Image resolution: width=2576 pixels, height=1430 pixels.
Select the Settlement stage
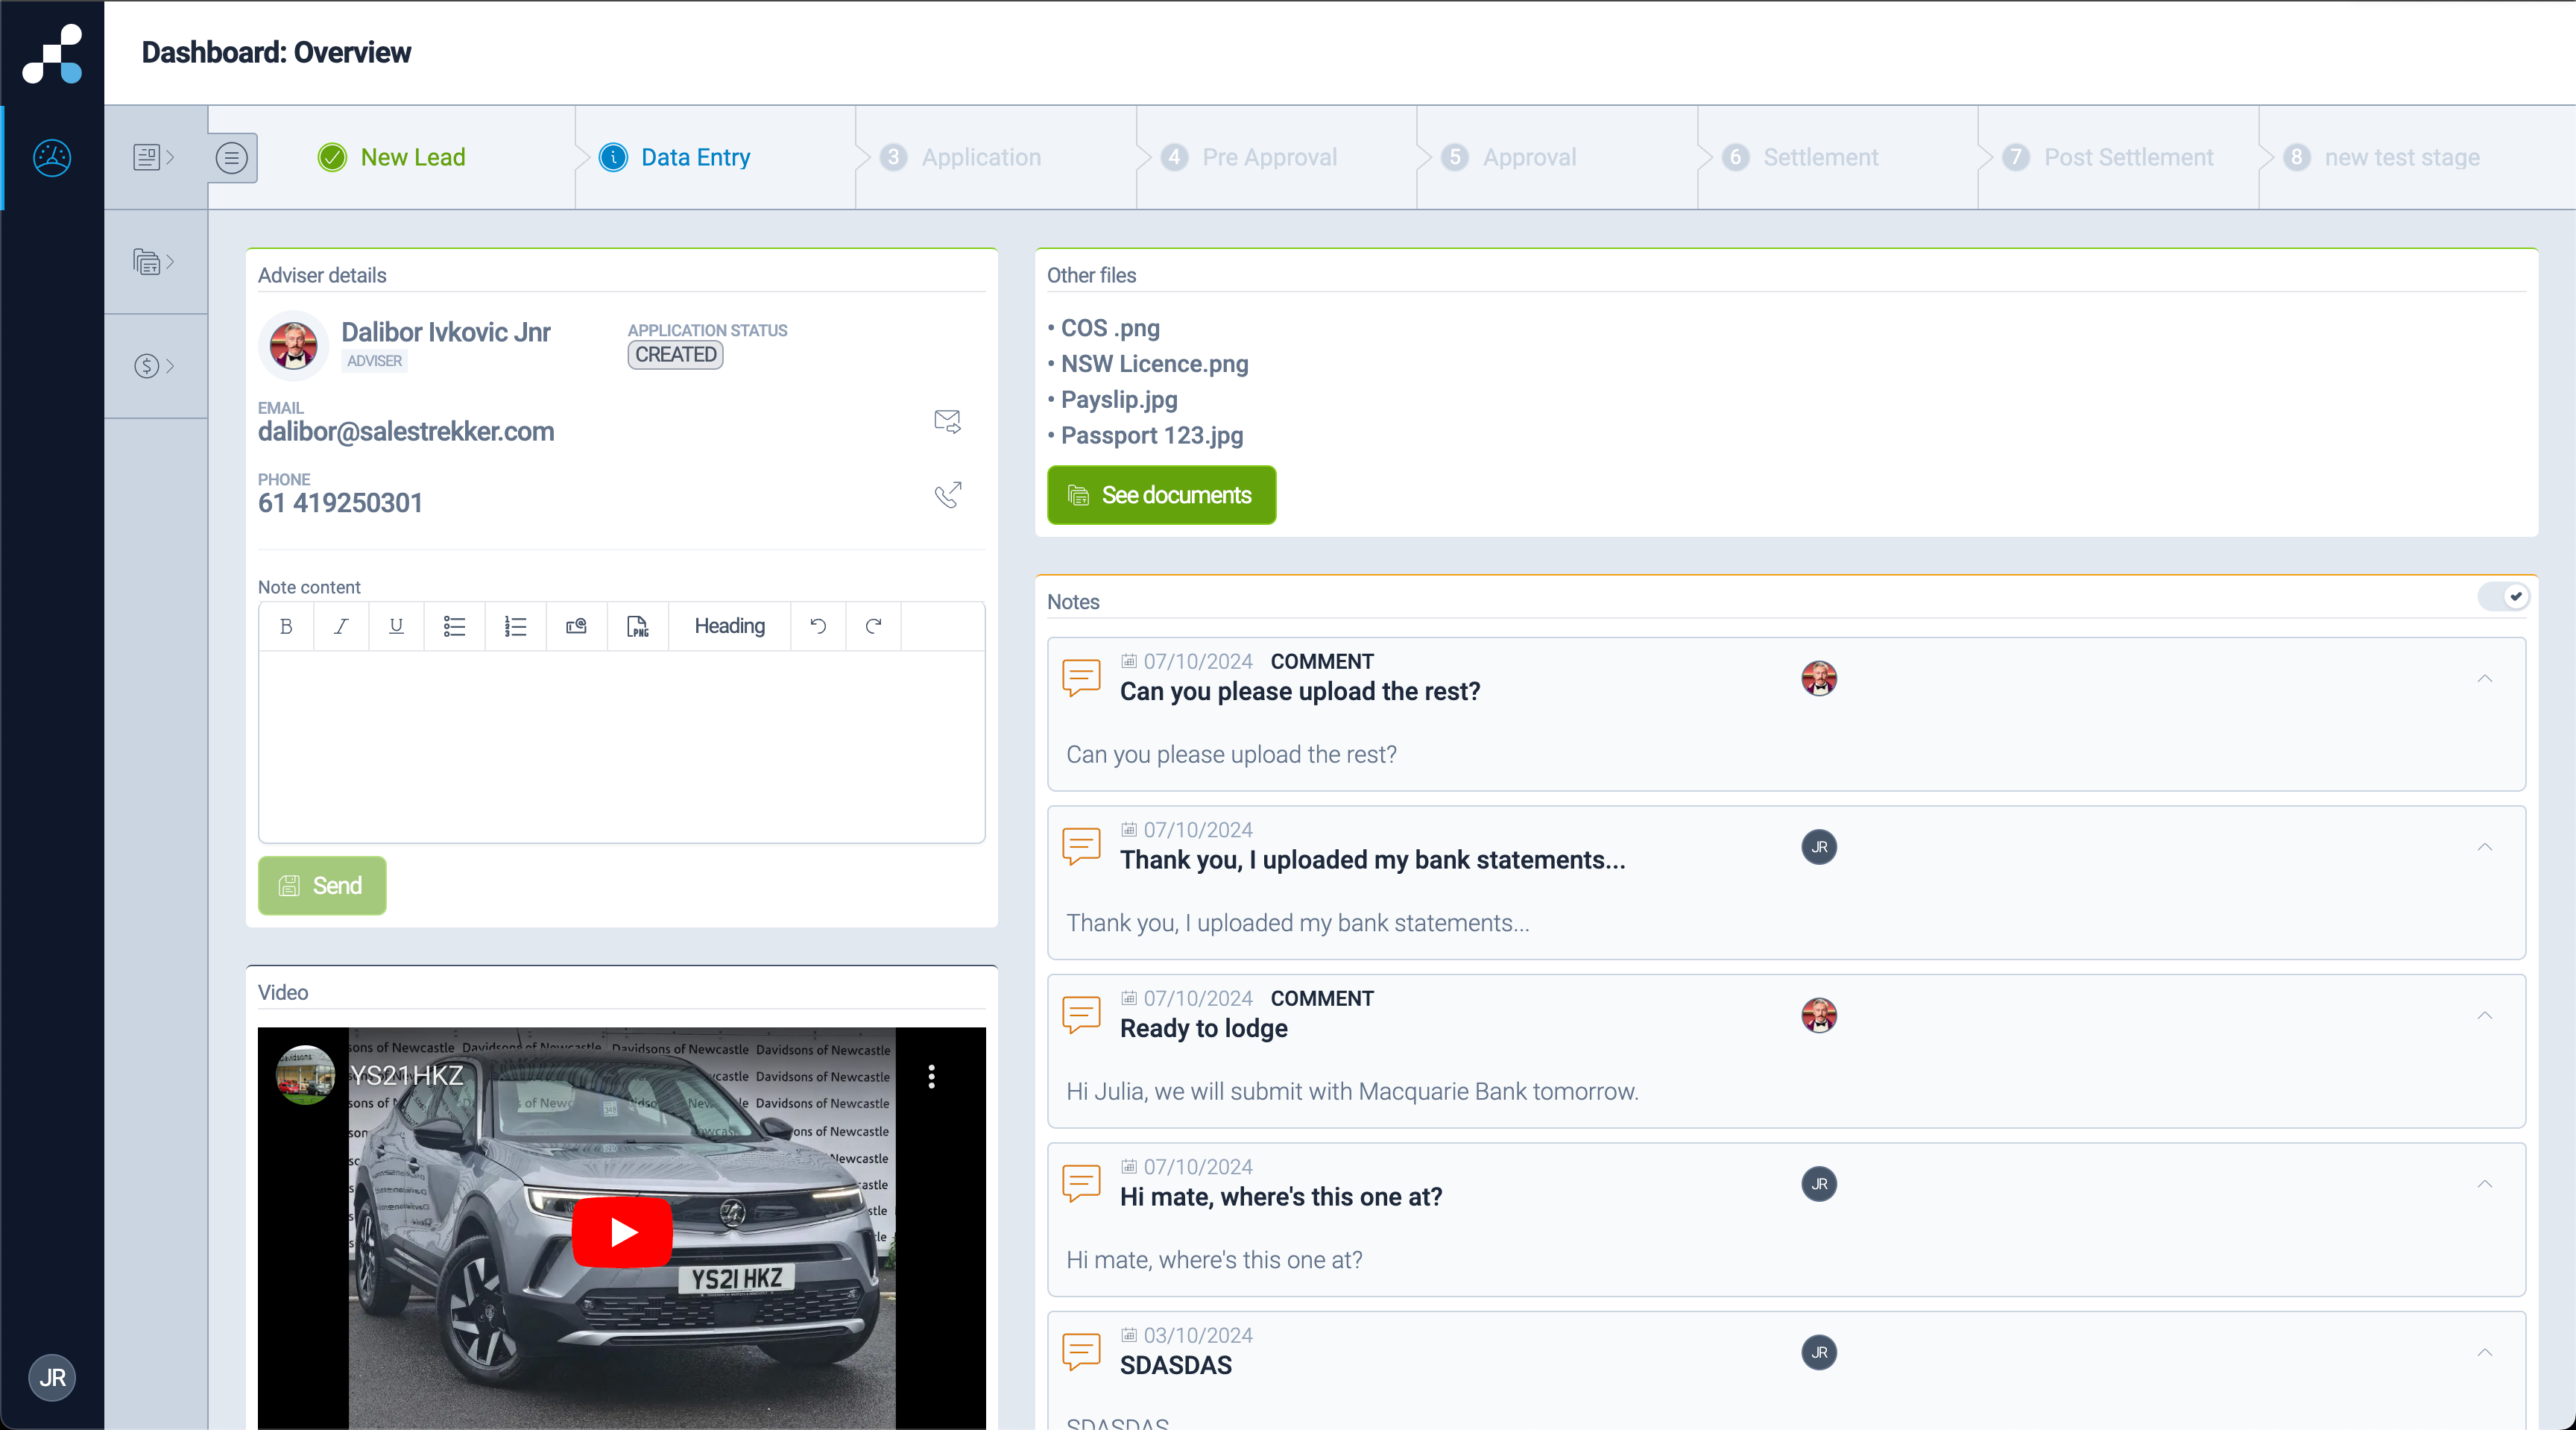pos(1801,158)
